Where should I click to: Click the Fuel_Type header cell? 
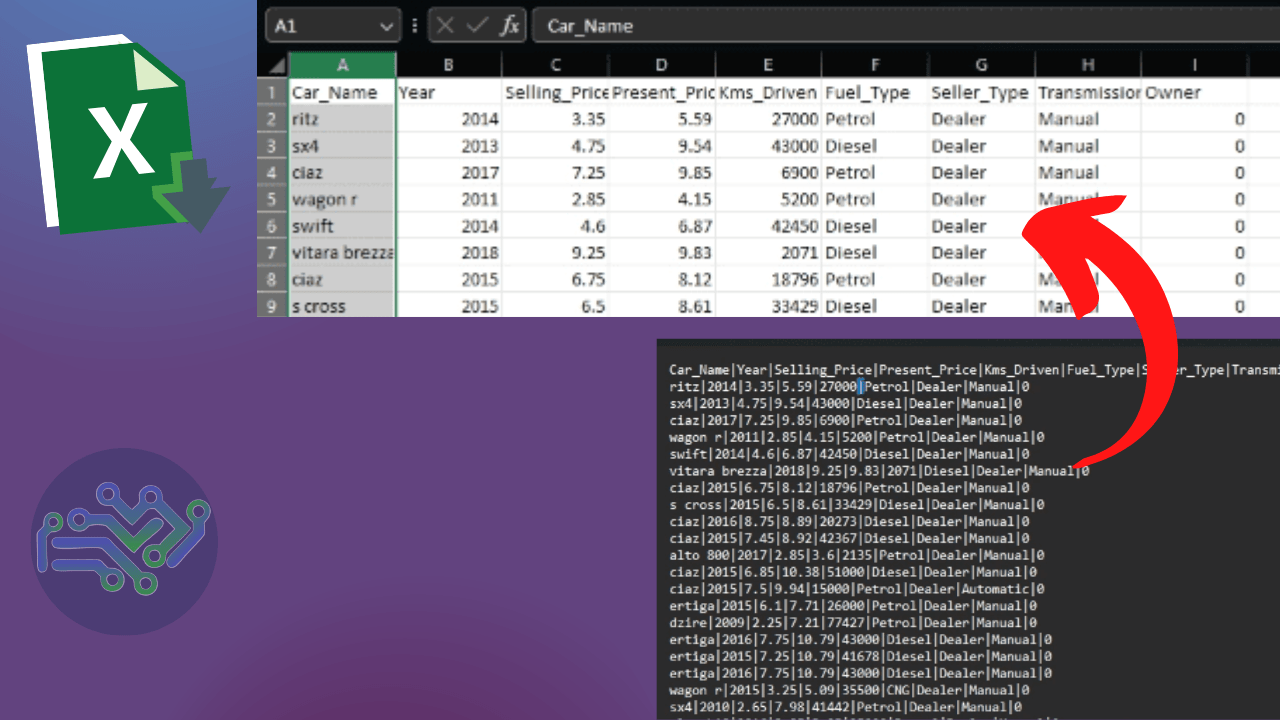(x=874, y=92)
